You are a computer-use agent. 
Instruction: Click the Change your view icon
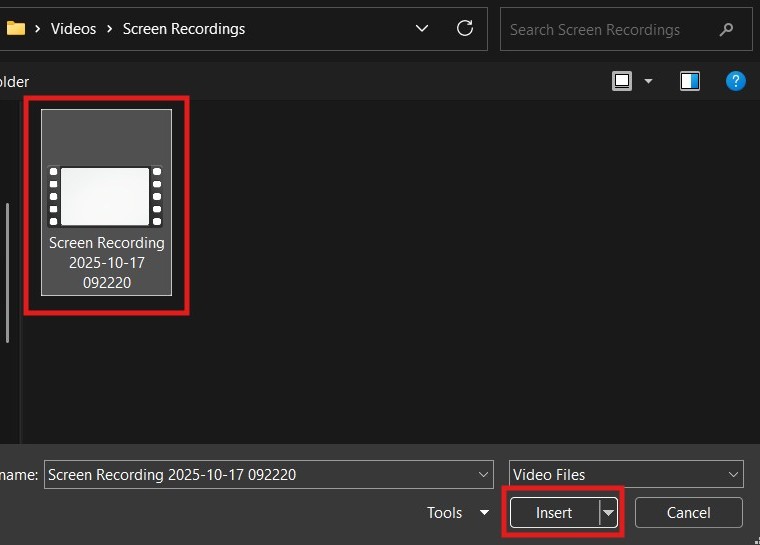[x=623, y=81]
